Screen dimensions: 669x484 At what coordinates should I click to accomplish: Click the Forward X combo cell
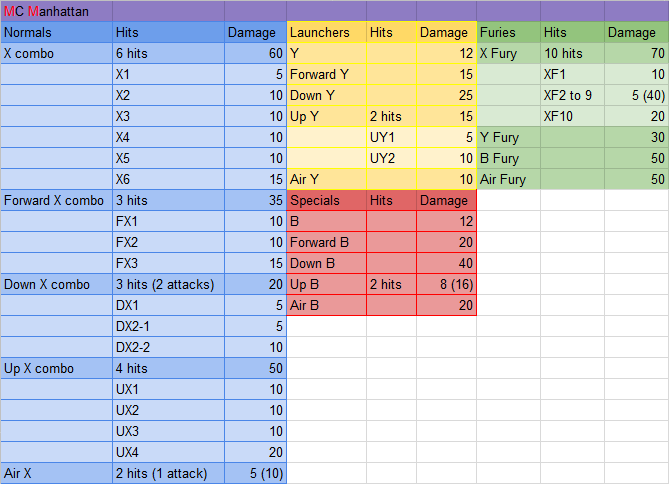tap(57, 200)
